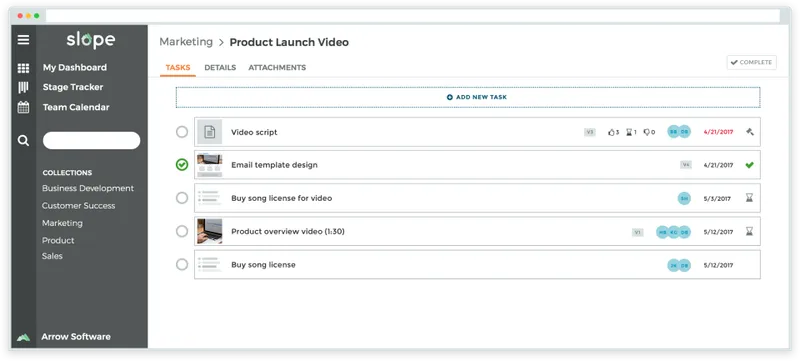The height and width of the screenshot is (361, 800).
Task: Open Product overview video (1:30) title
Action: click(x=288, y=231)
